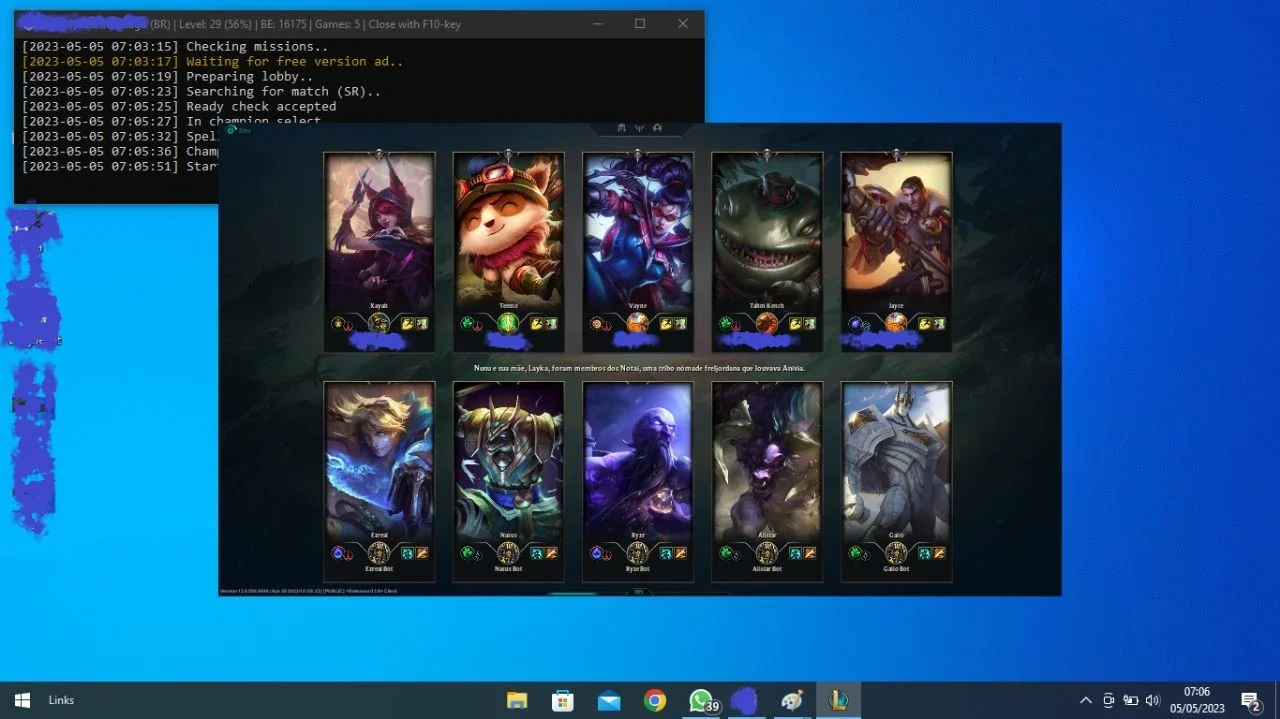Click Jayce's summoner spell icons
Screen dimensions: 1280x719
932,323
